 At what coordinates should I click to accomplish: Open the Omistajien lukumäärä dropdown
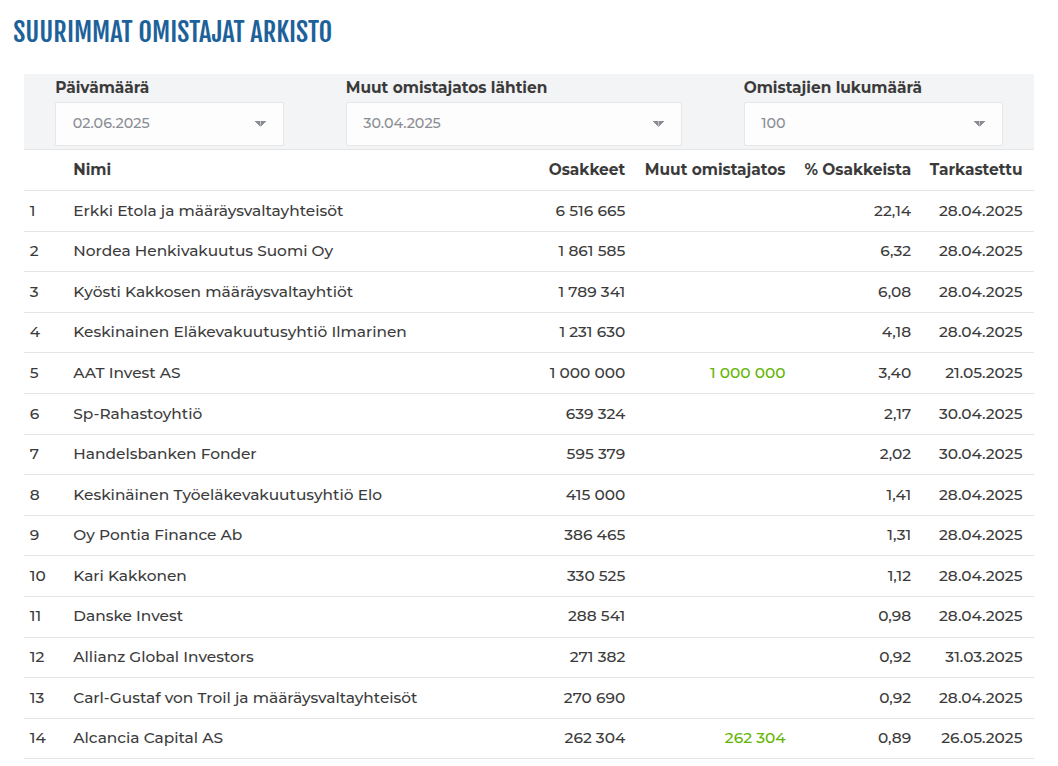click(x=873, y=124)
